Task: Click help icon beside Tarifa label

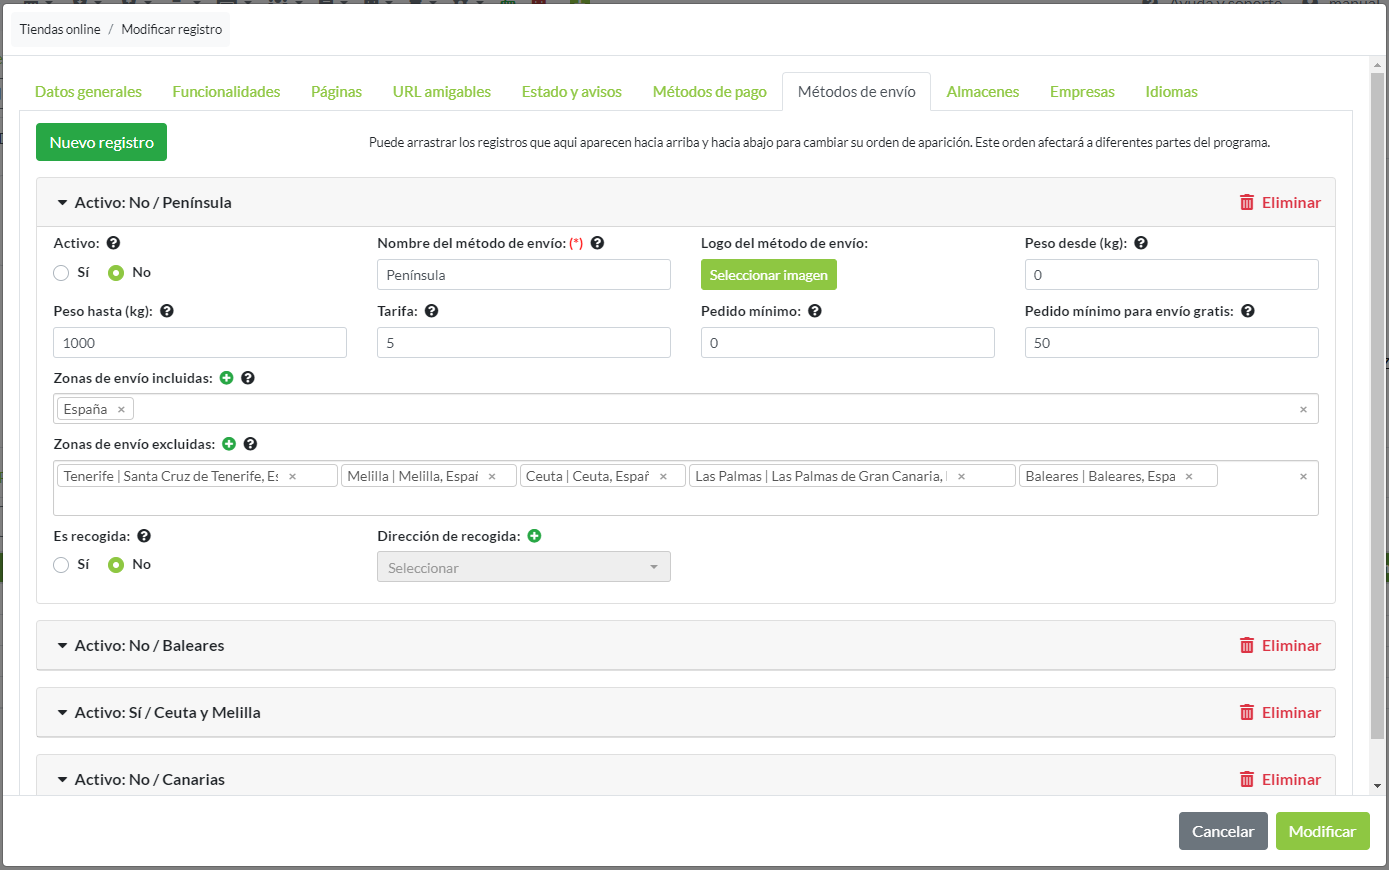Action: [x=431, y=311]
